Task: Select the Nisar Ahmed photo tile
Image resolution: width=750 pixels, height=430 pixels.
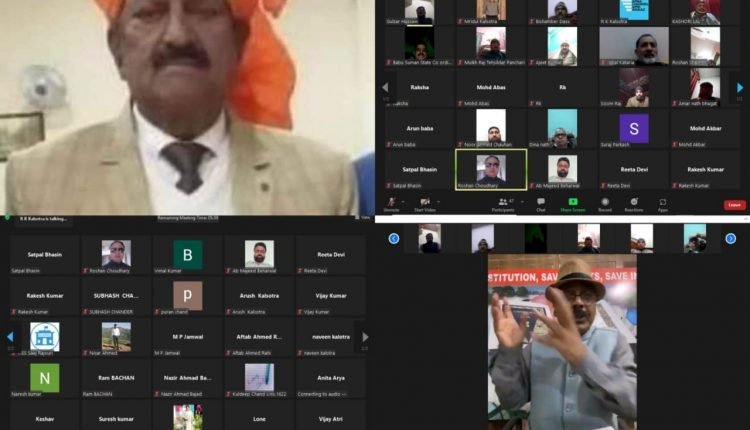Action: [x=116, y=337]
